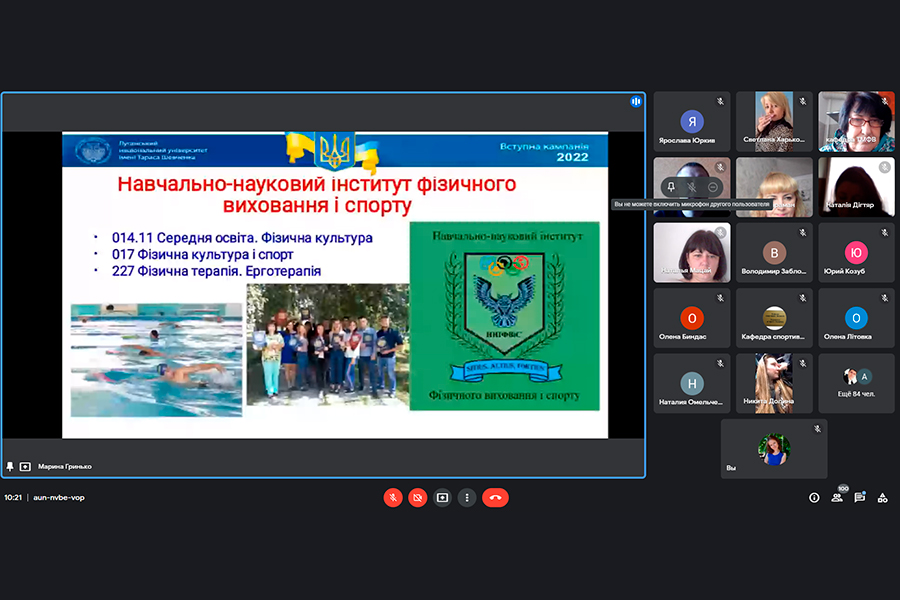Toggle your camera in the call bar

pyautogui.click(x=417, y=497)
